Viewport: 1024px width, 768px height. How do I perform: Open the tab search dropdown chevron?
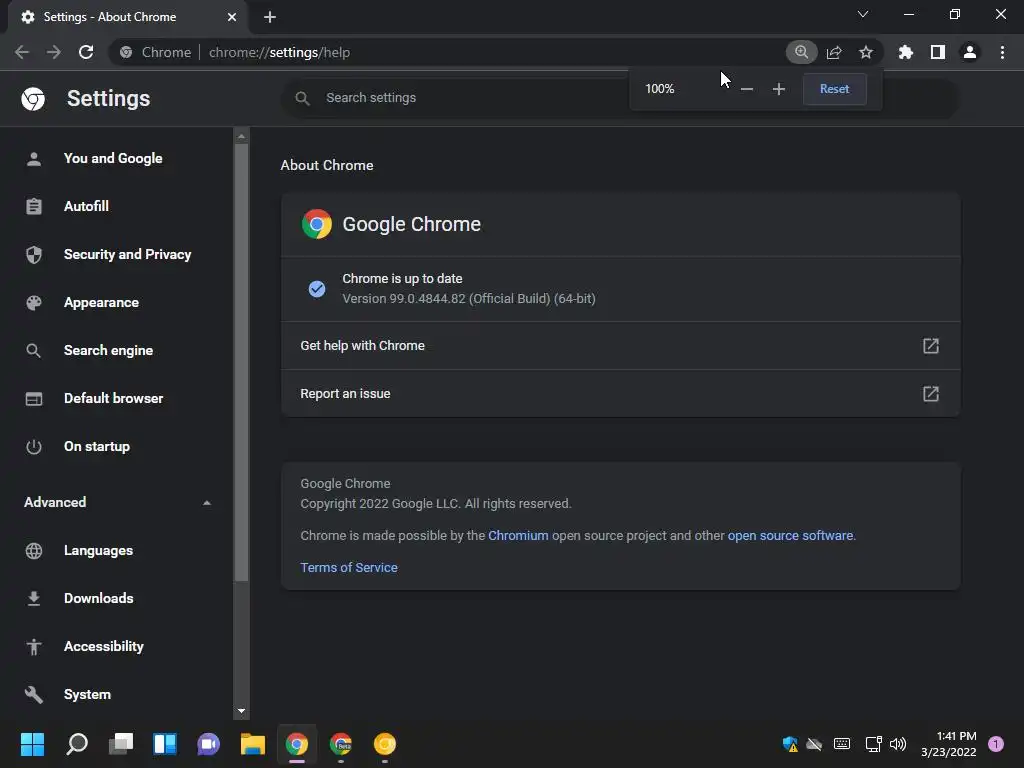863,14
